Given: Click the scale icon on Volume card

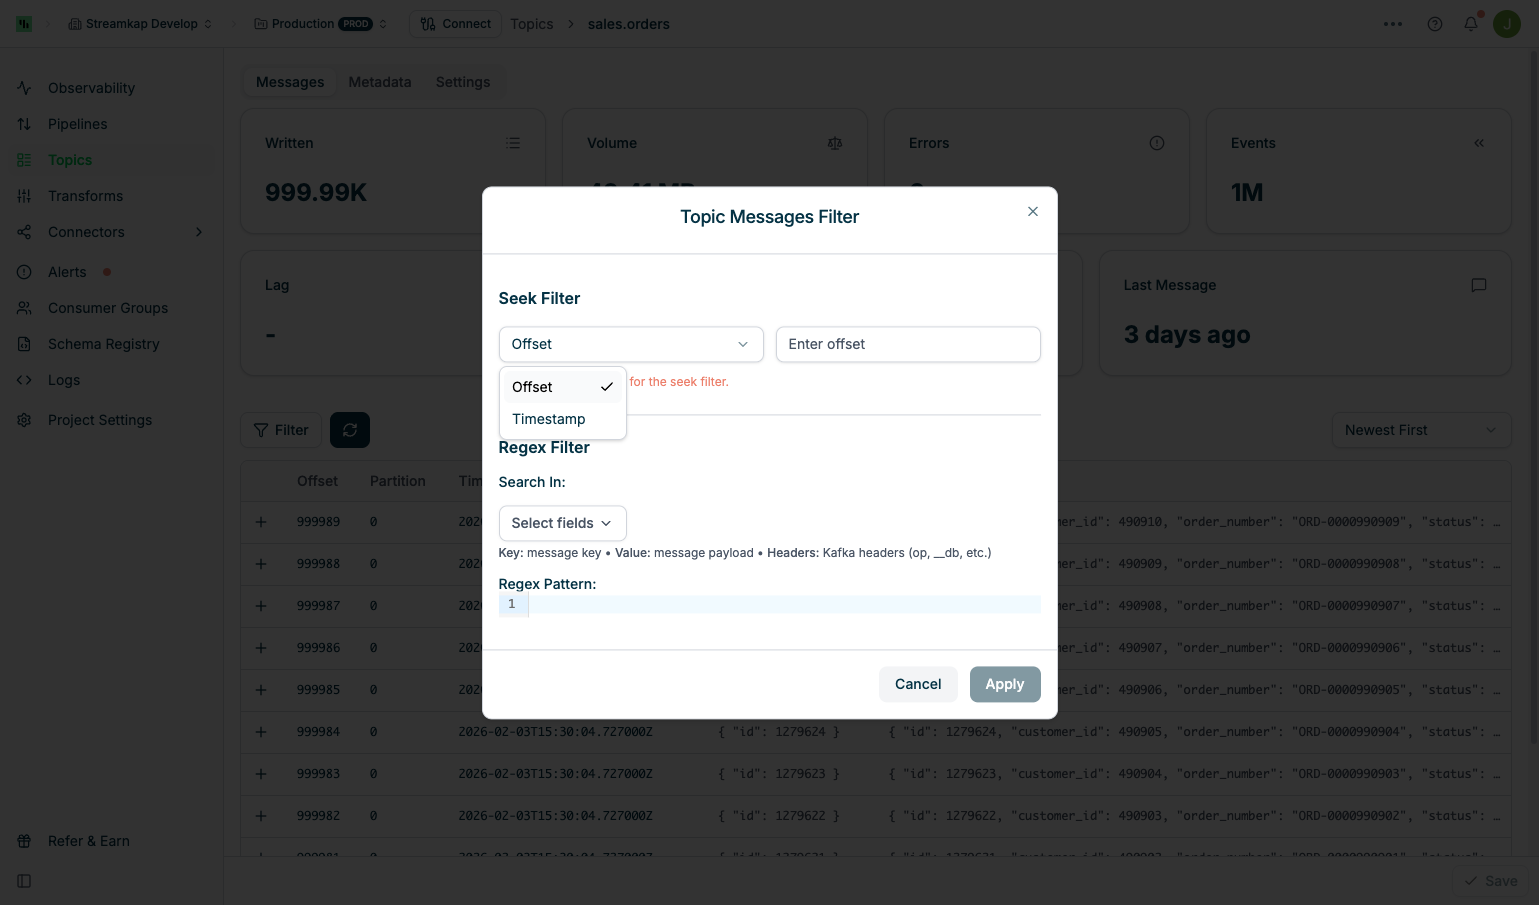Looking at the screenshot, I should (x=835, y=143).
